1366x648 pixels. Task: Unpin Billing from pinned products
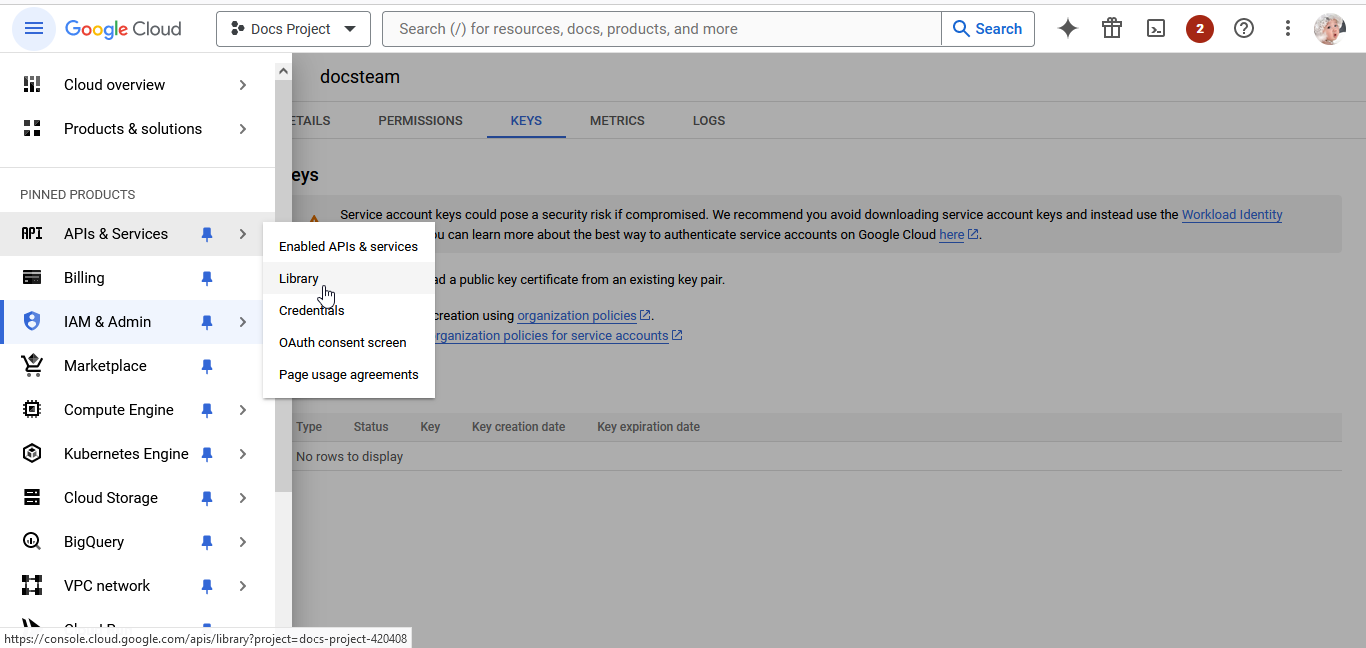click(x=207, y=278)
